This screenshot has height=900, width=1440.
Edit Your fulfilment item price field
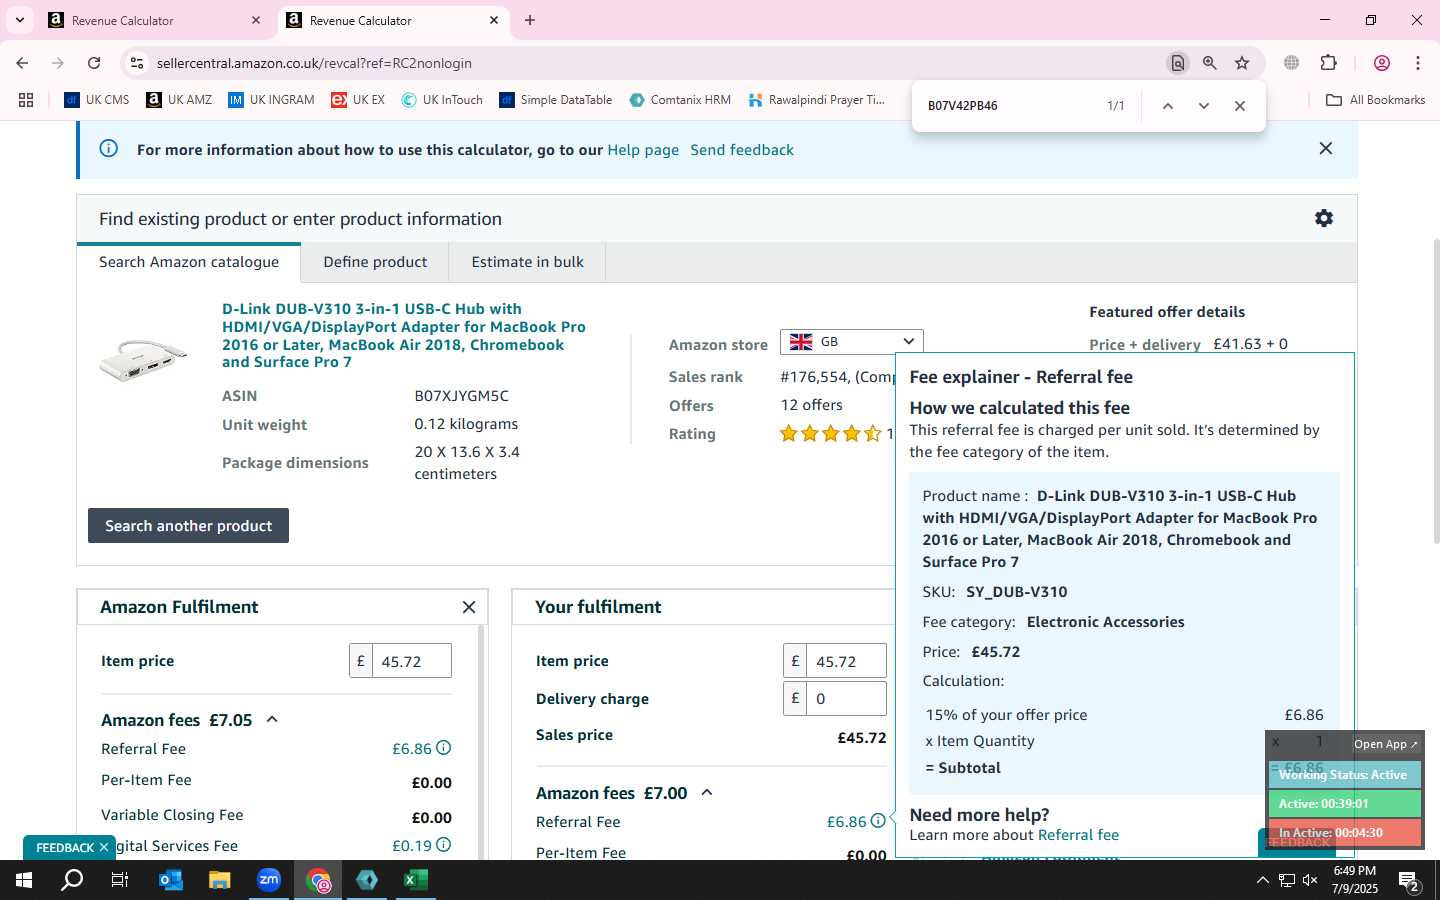click(x=846, y=661)
